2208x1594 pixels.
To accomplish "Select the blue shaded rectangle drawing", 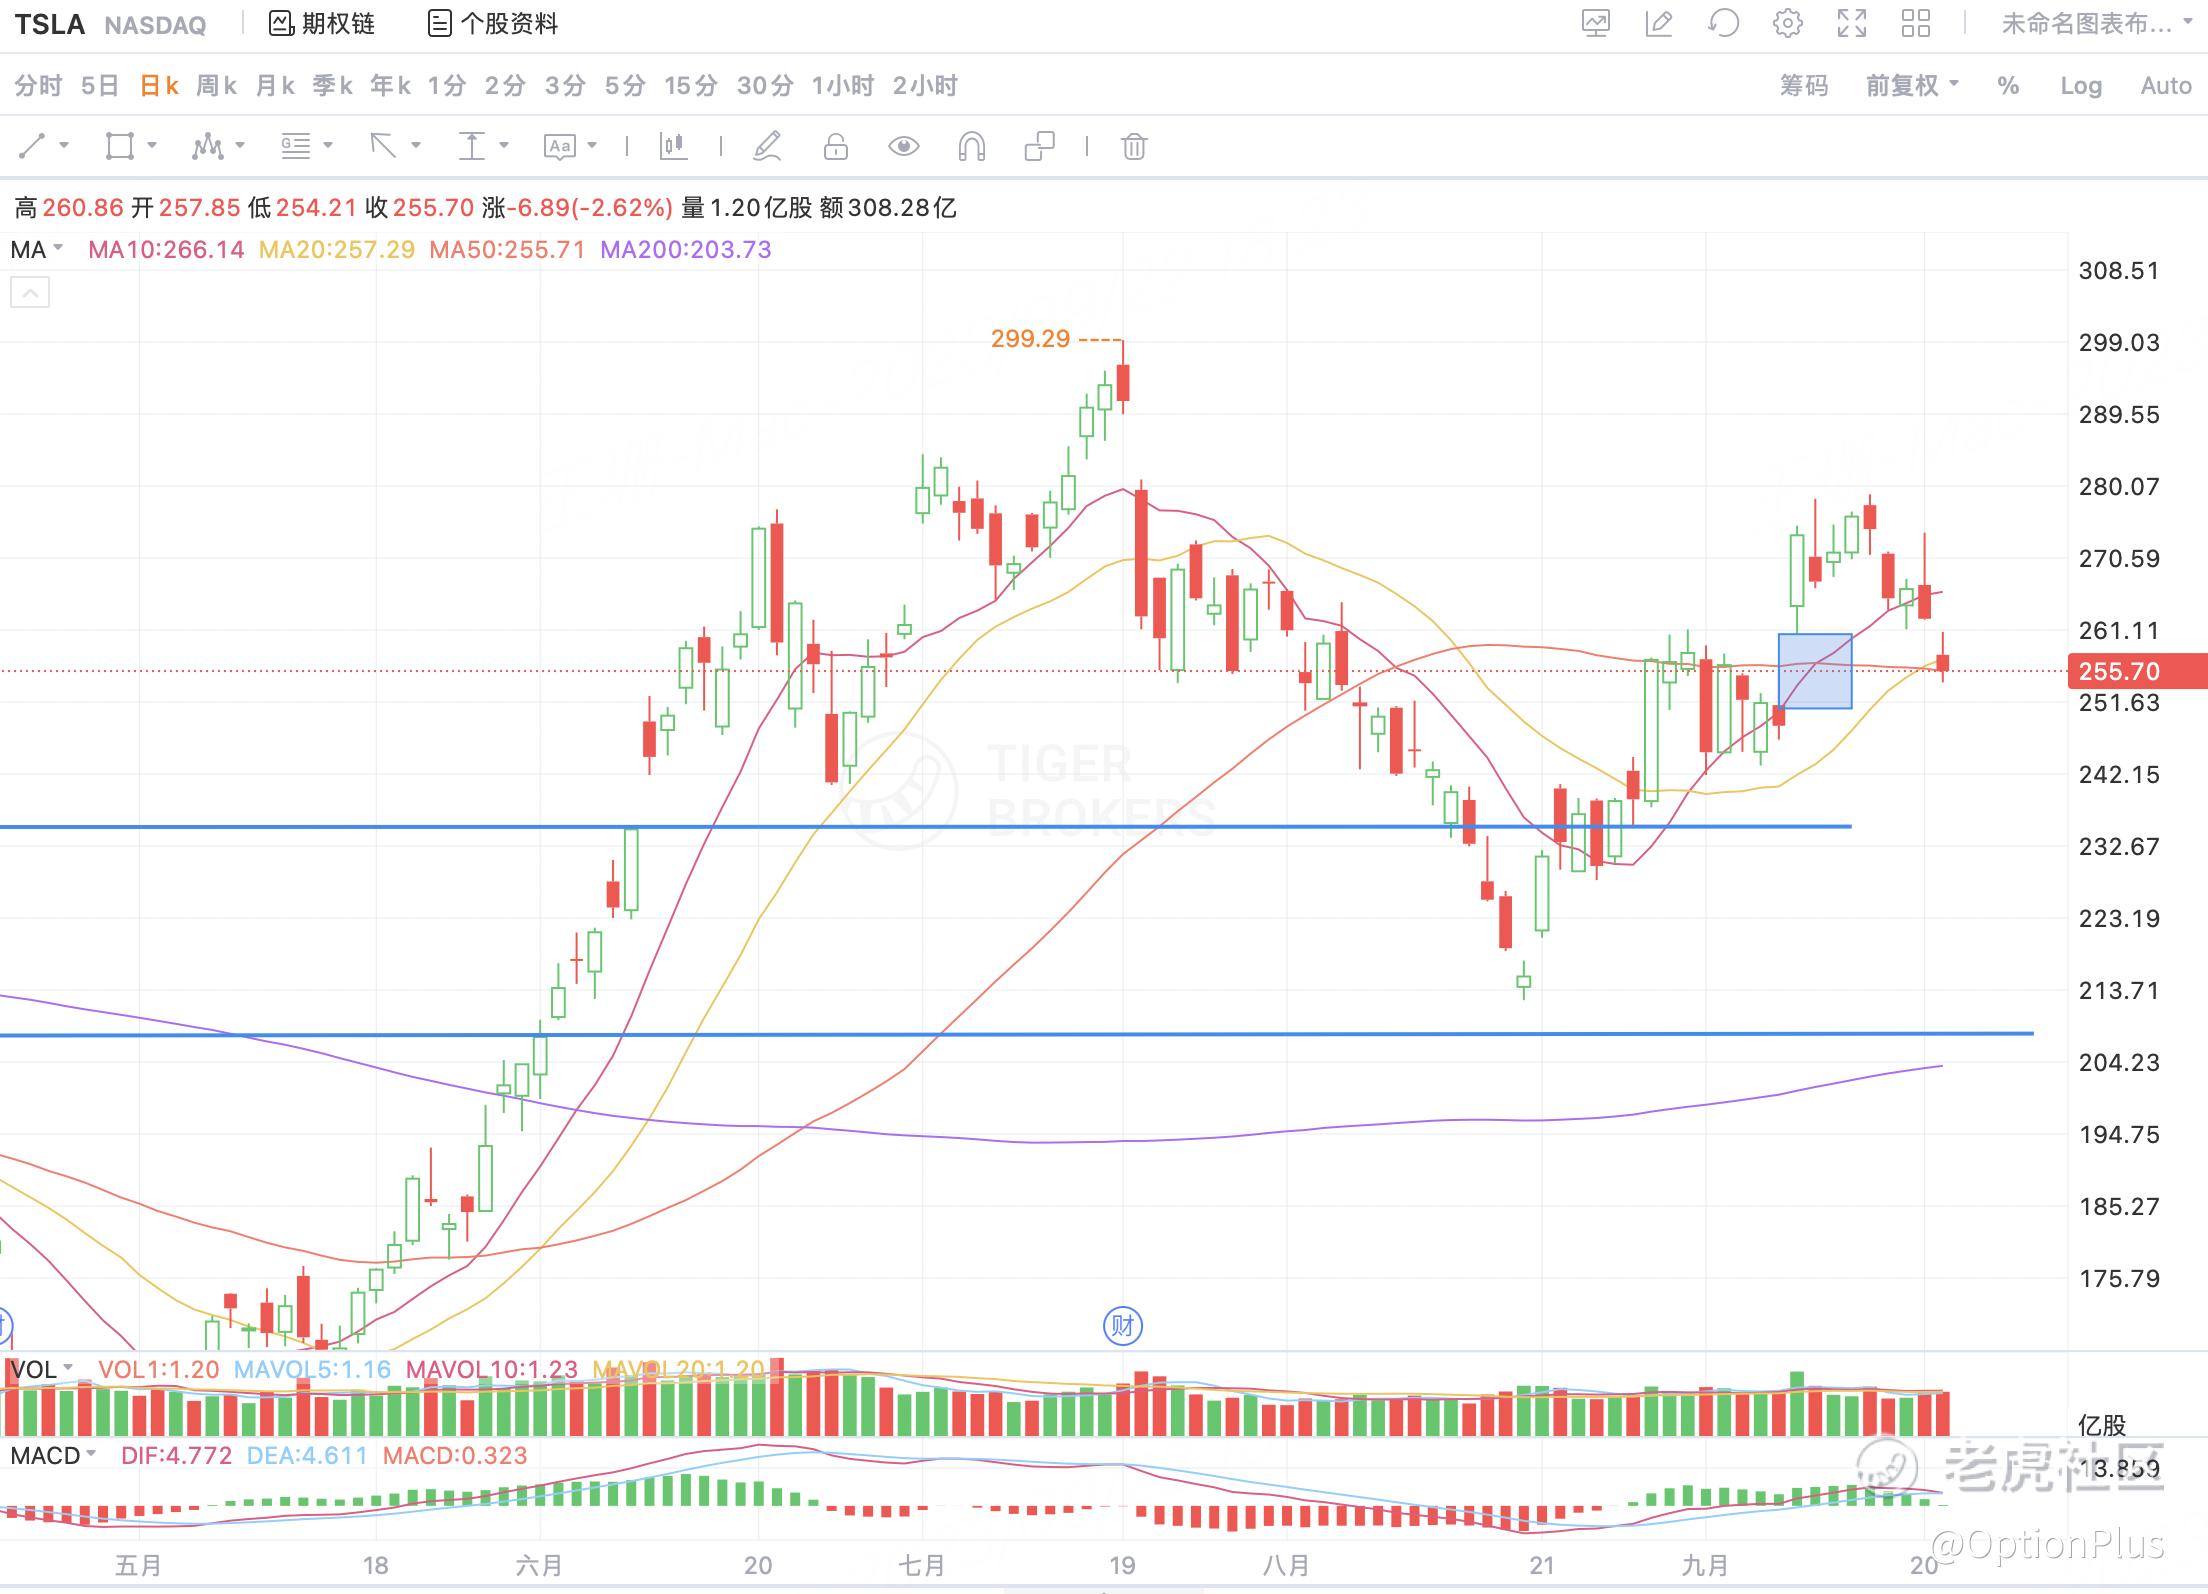I will (1815, 671).
